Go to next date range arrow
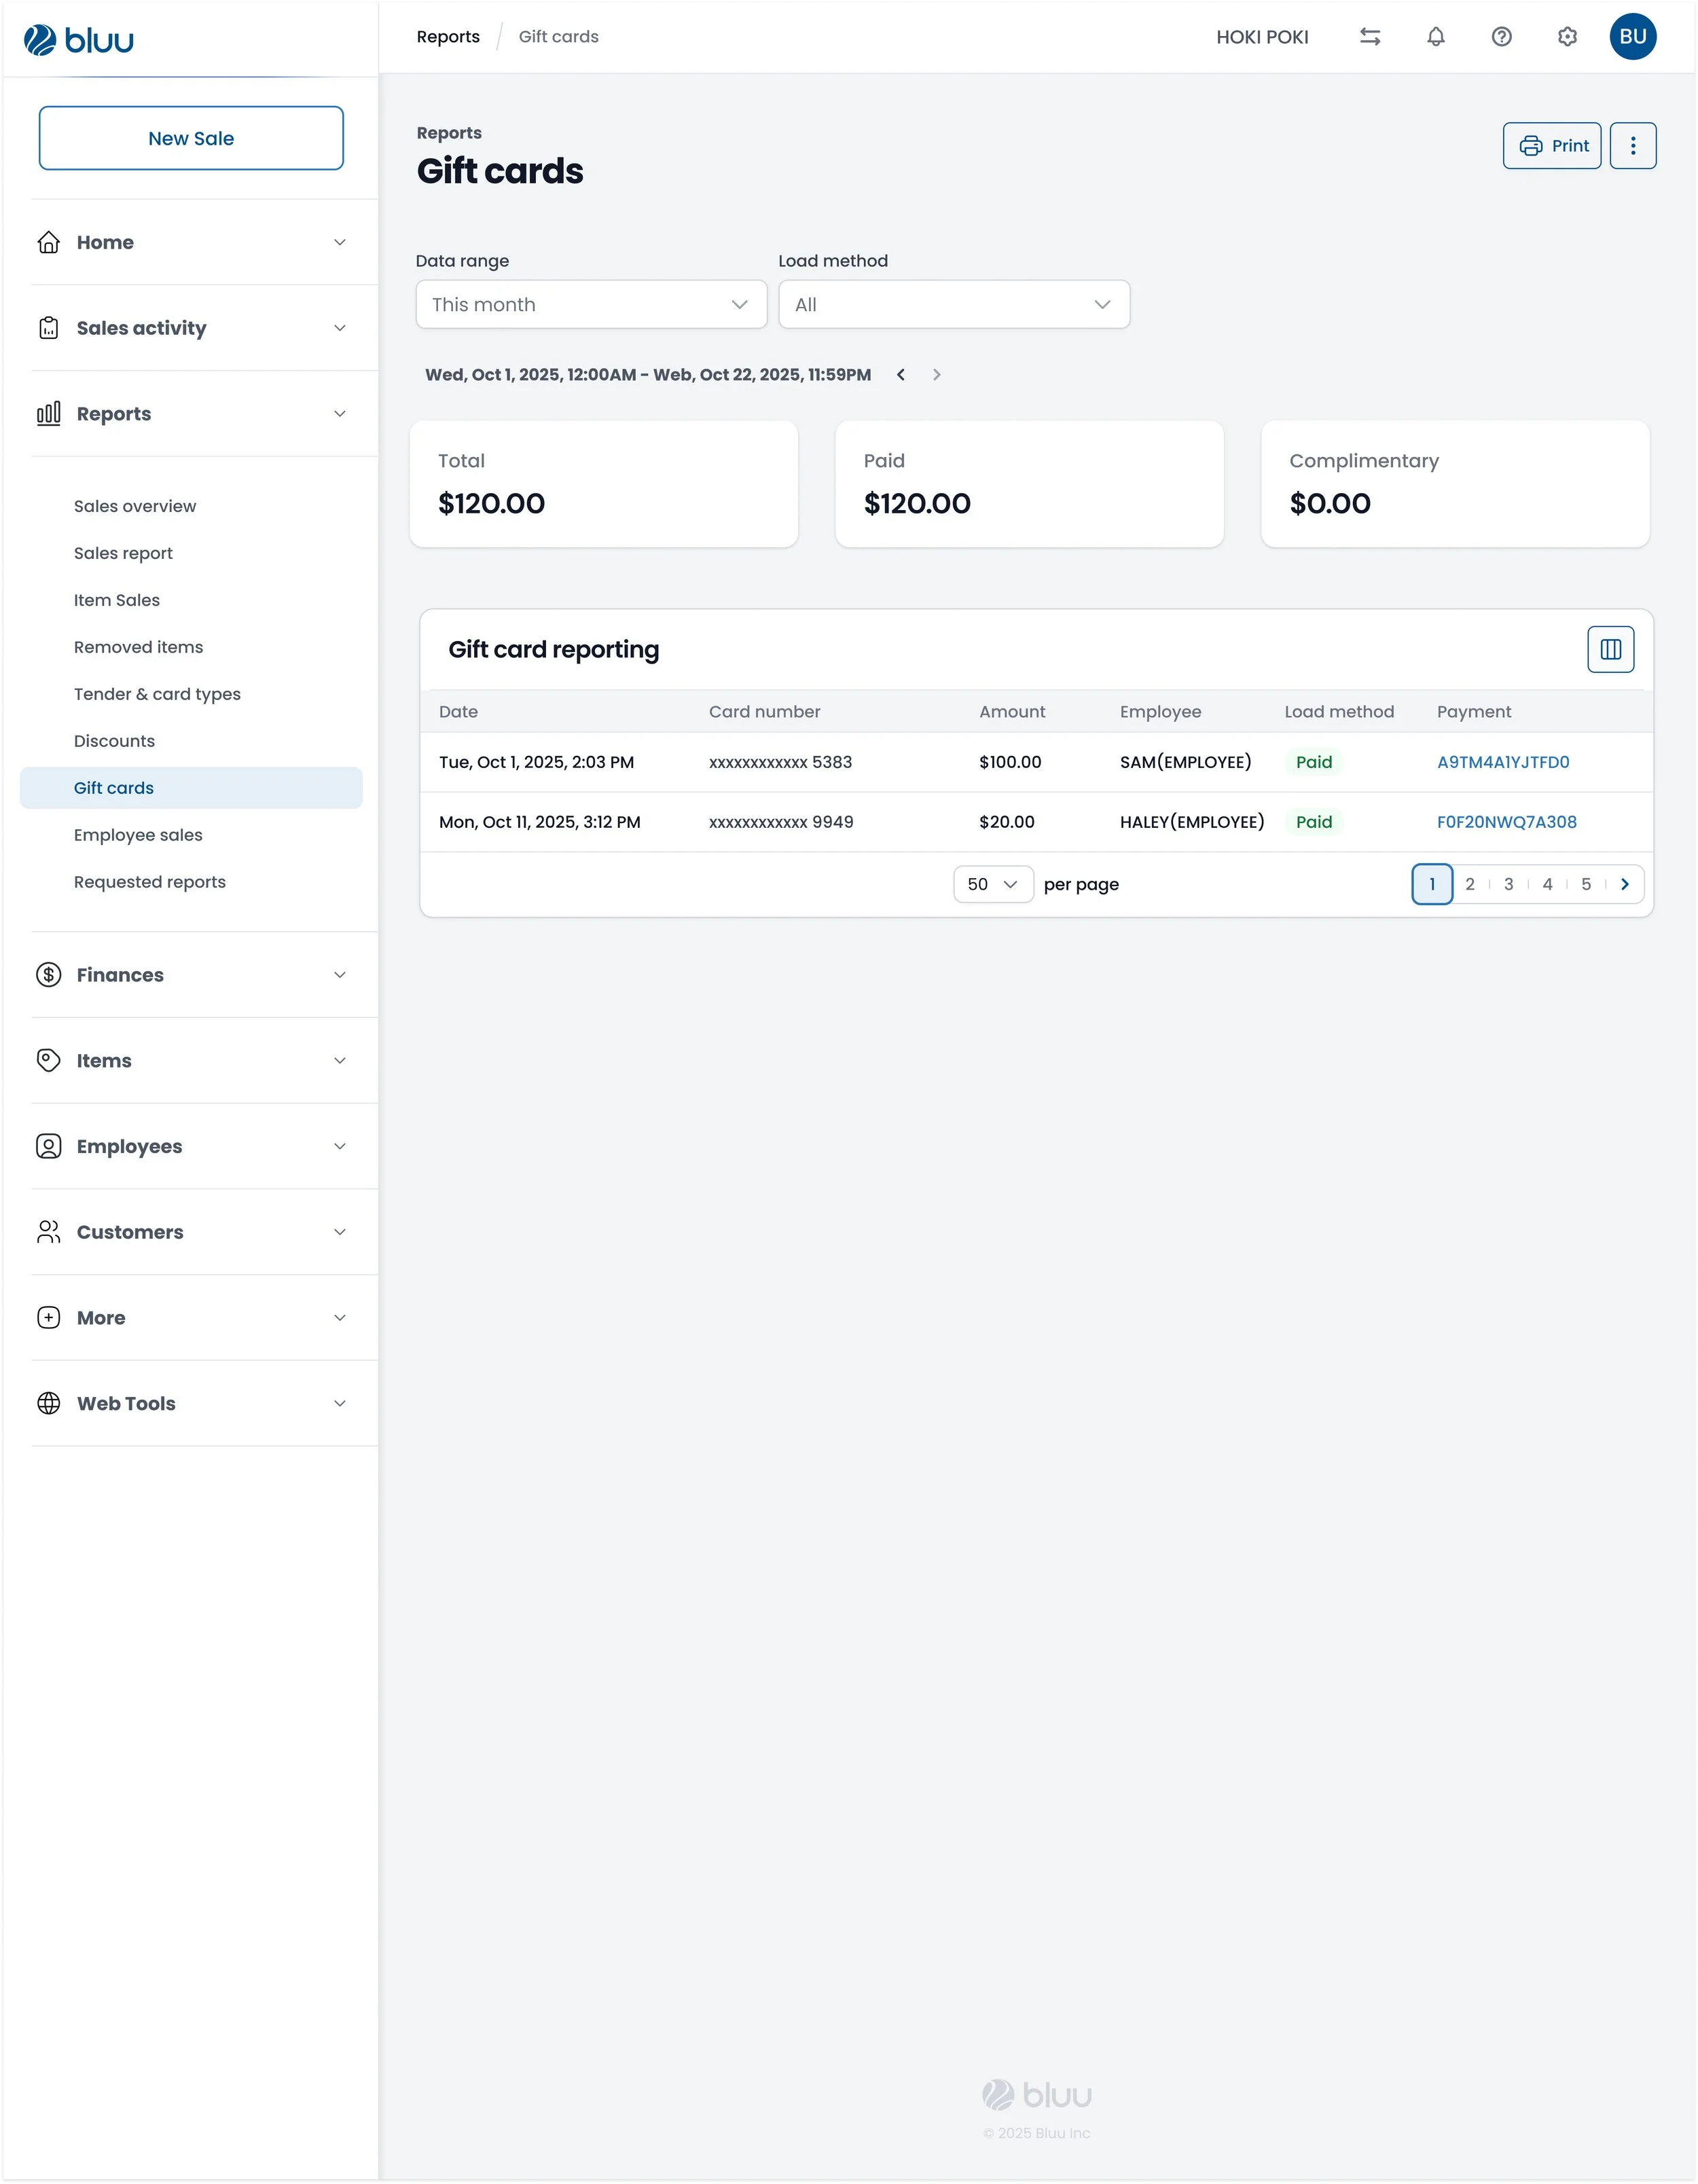Image resolution: width=1698 pixels, height=2184 pixels. [937, 375]
